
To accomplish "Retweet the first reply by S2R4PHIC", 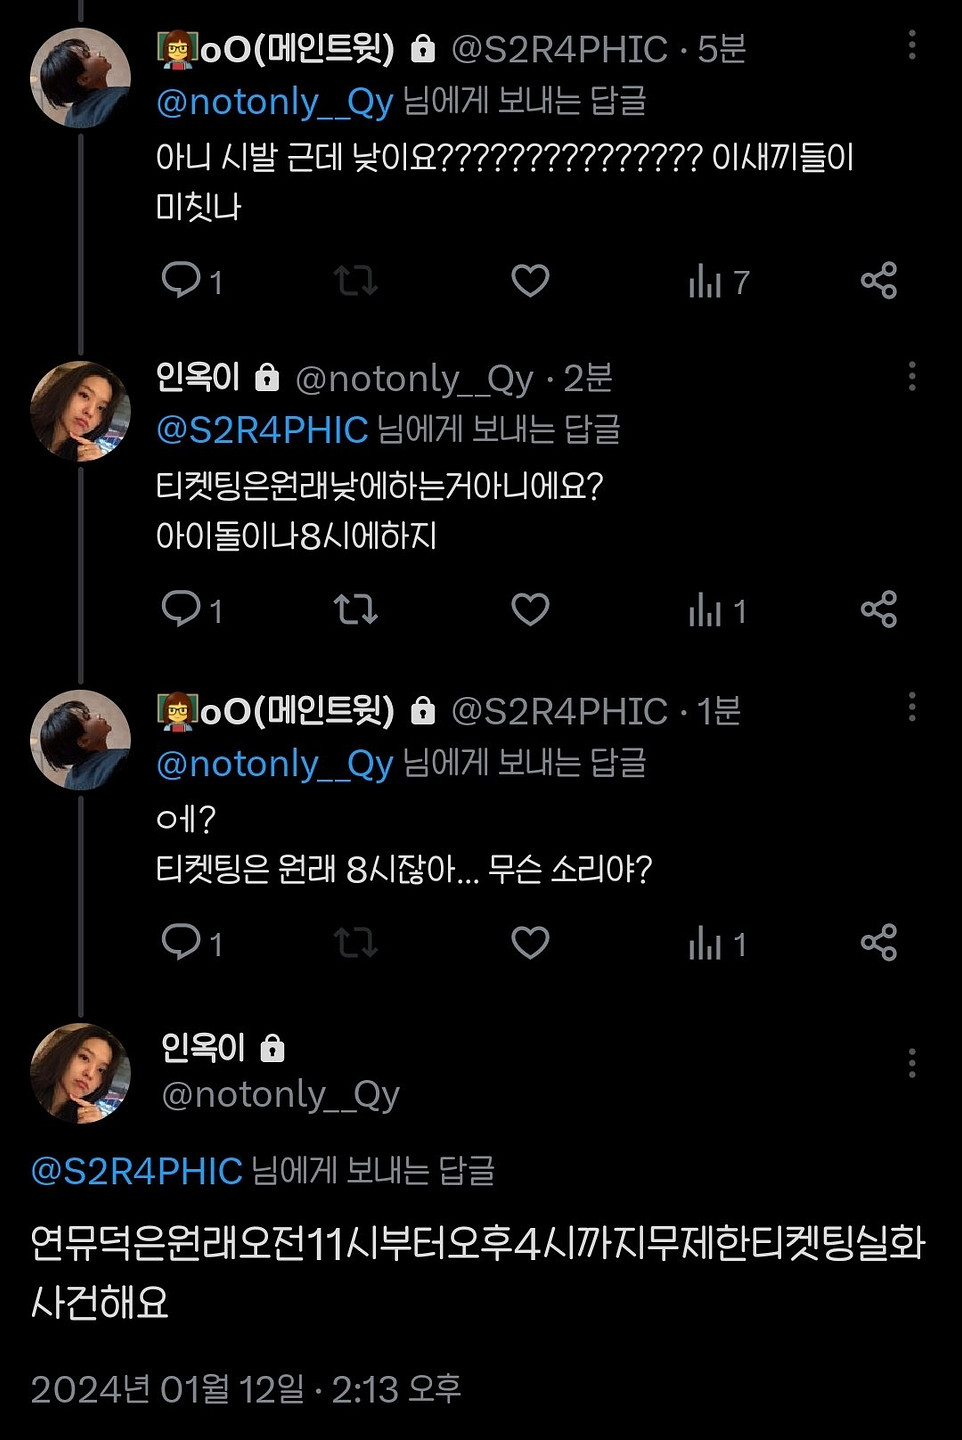I will click(355, 280).
